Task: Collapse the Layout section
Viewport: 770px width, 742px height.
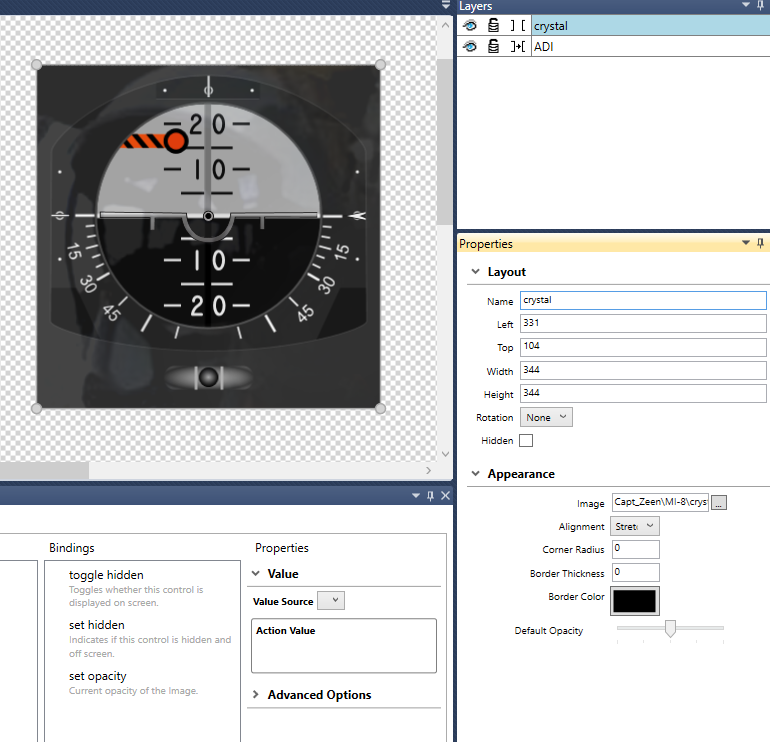Action: pyautogui.click(x=475, y=272)
